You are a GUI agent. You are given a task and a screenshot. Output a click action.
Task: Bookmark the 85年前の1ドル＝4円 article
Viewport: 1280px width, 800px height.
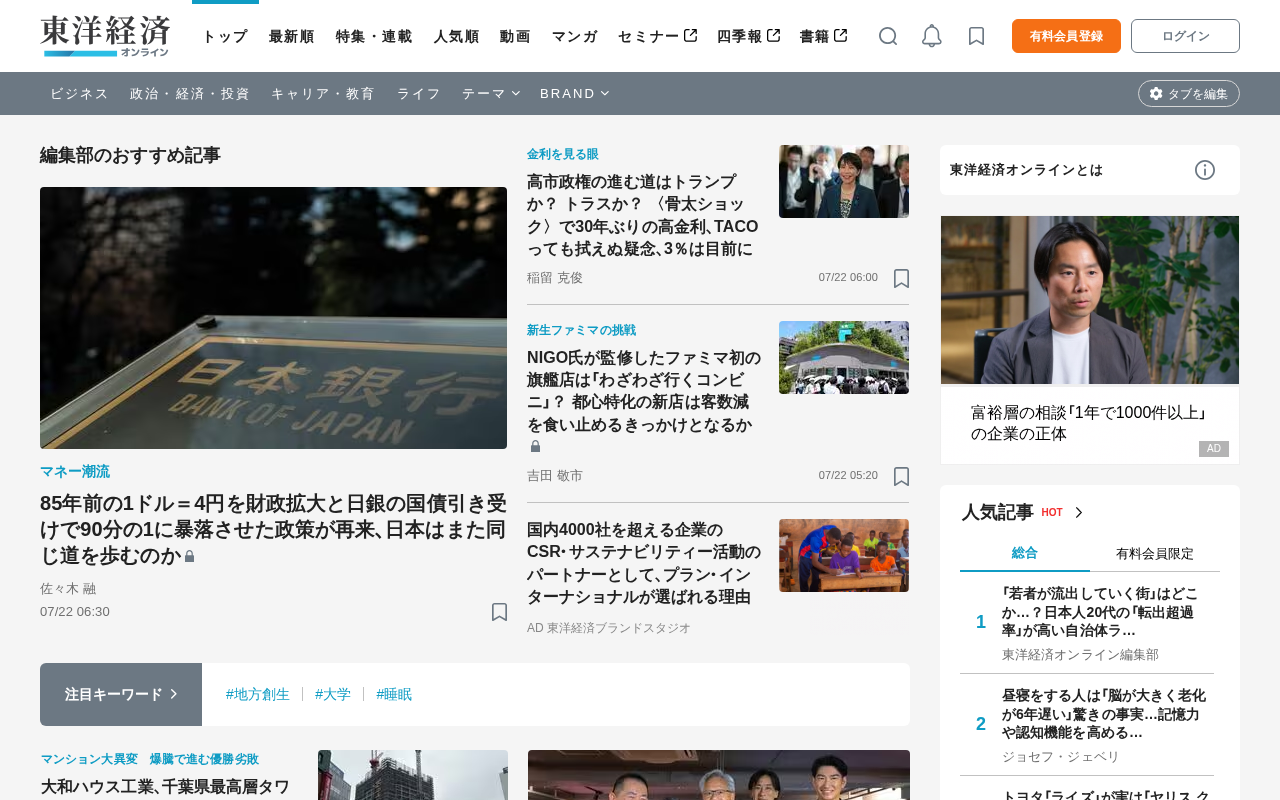click(499, 611)
